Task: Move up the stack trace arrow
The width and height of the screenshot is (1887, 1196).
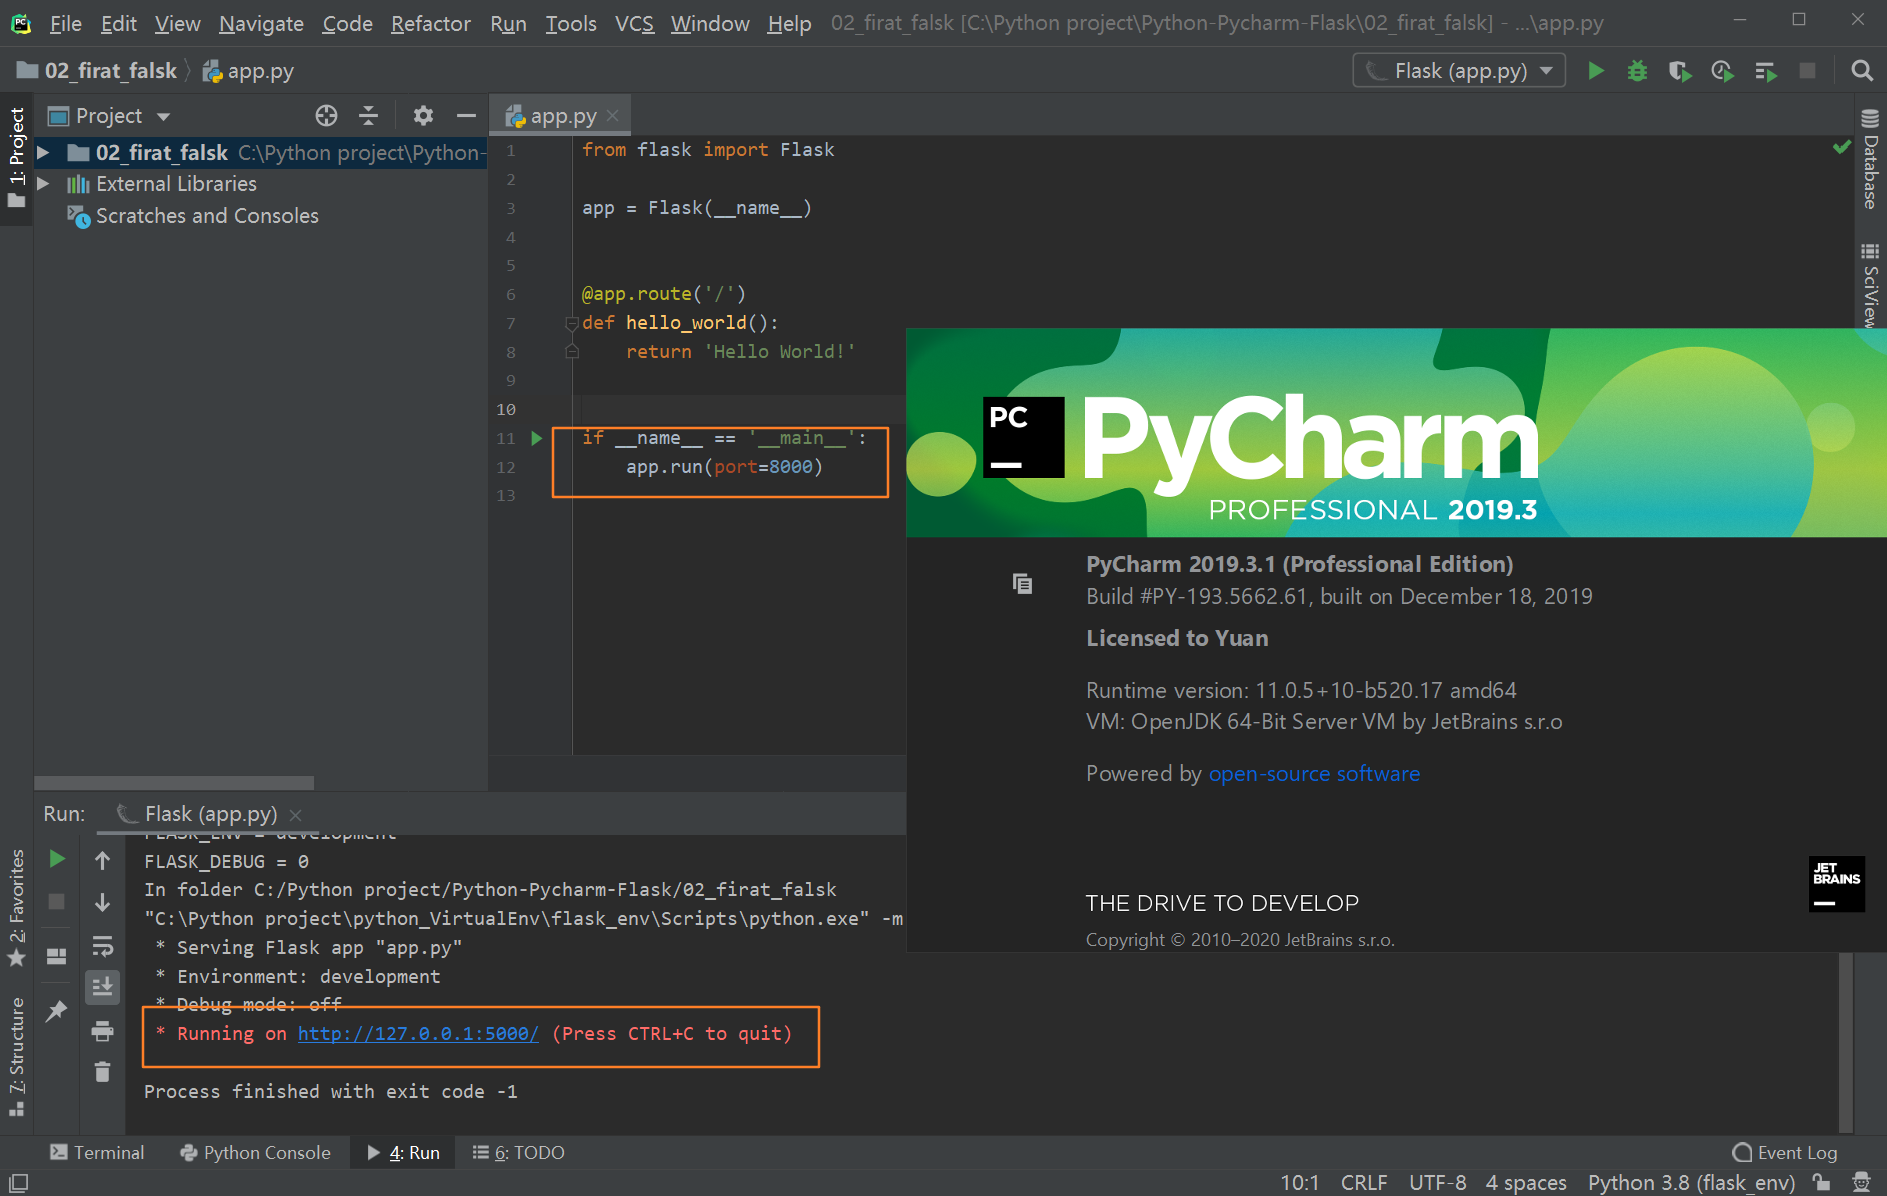Action: [102, 860]
